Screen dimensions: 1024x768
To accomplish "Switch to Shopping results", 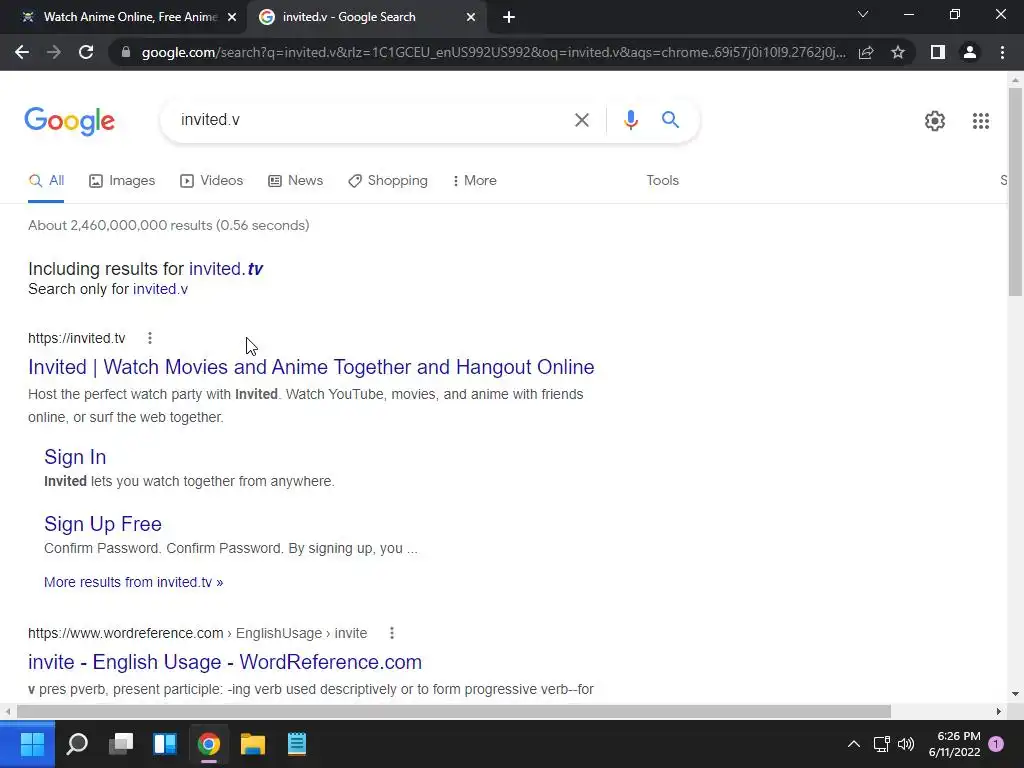I will pos(388,181).
